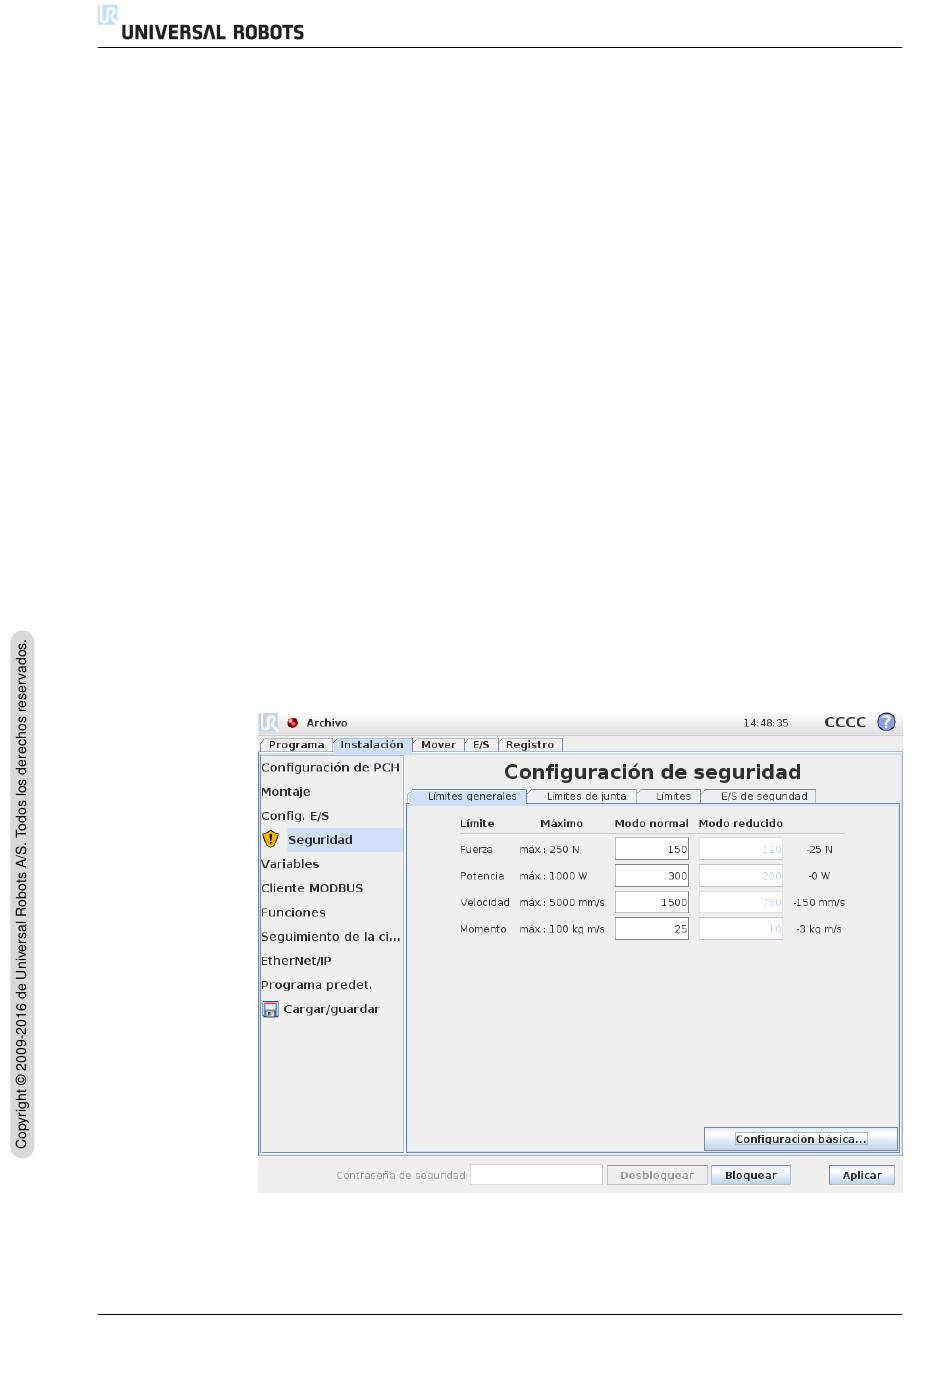This screenshot has height=1387, width=950.
Task: Click the Contraseña de seguridad password field
Action: pos(536,1175)
